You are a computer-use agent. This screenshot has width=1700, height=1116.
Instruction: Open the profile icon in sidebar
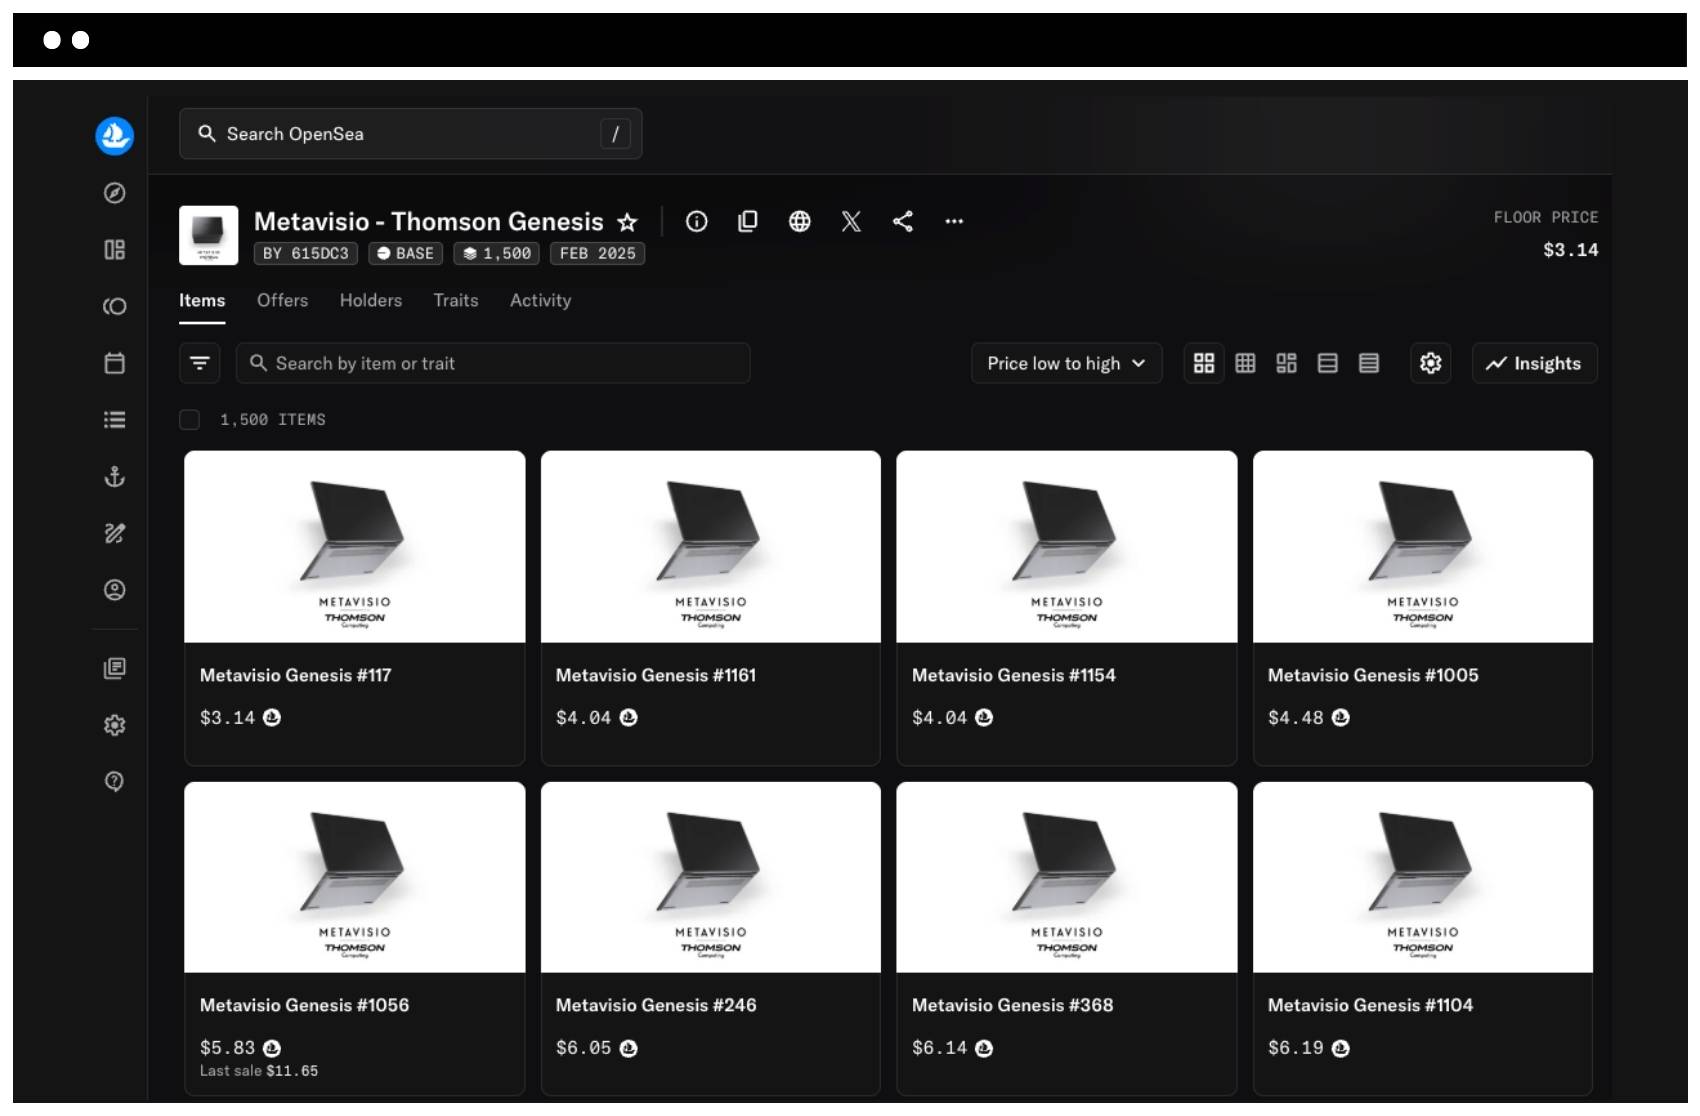[115, 590]
